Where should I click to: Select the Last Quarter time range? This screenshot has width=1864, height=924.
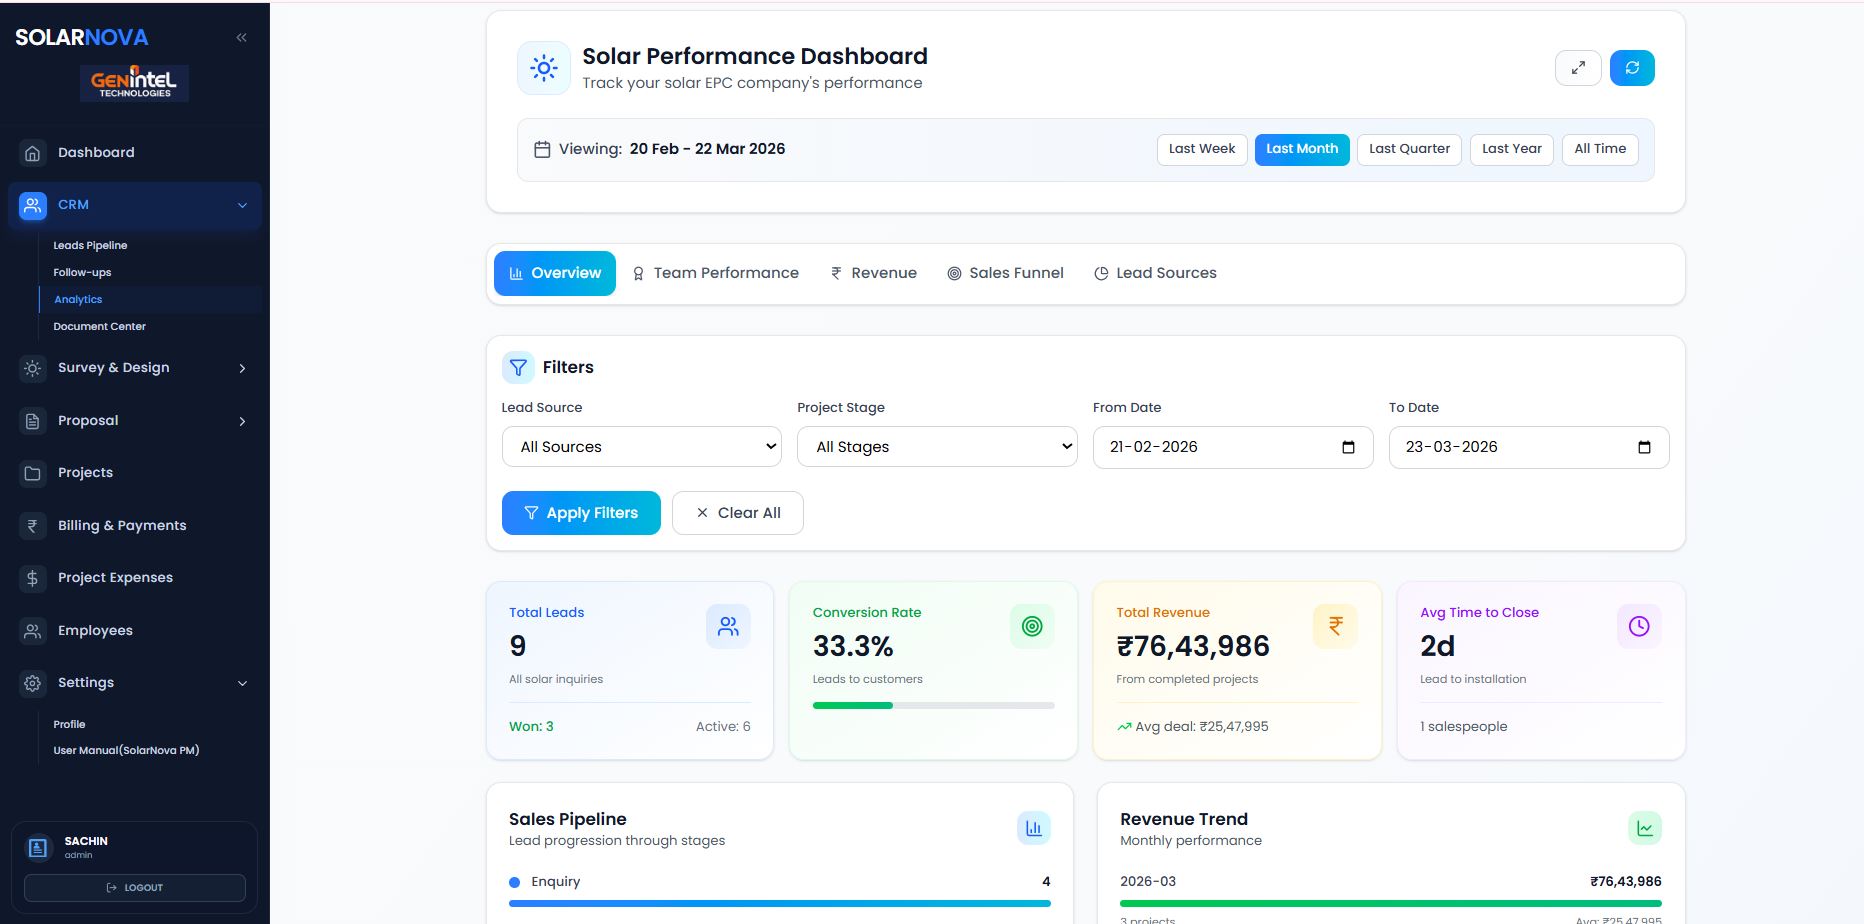[x=1408, y=149]
